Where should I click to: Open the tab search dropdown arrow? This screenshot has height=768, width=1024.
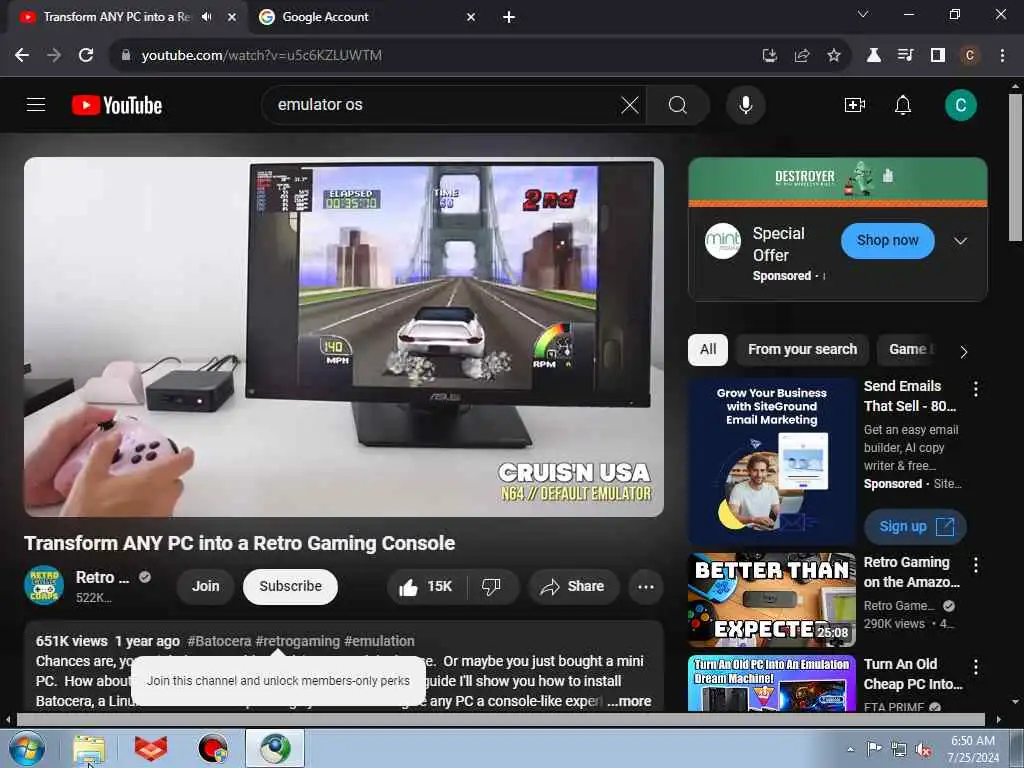click(x=862, y=14)
